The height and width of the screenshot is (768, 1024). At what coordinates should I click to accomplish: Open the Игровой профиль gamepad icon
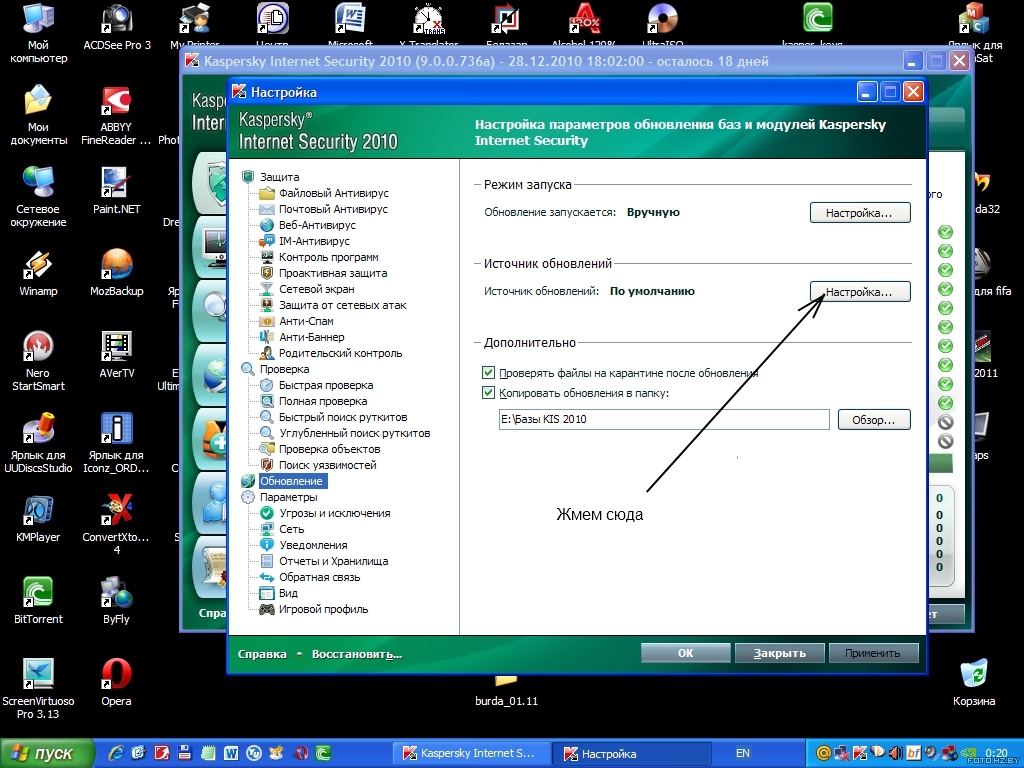pos(266,609)
